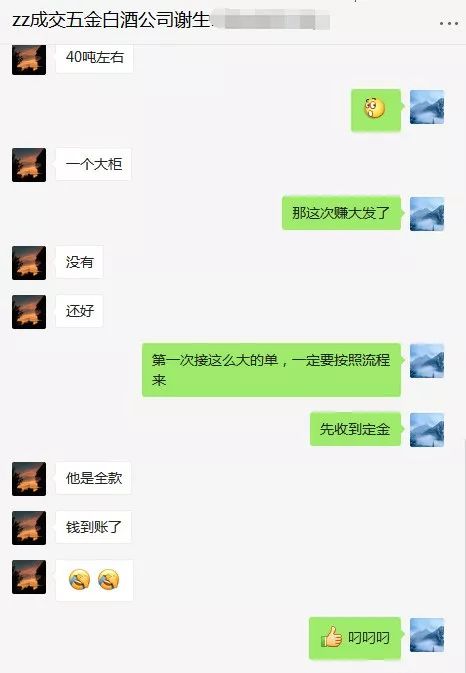Click the two laughing-crying emojis message
Screen dimensions: 466x673
click(94, 580)
